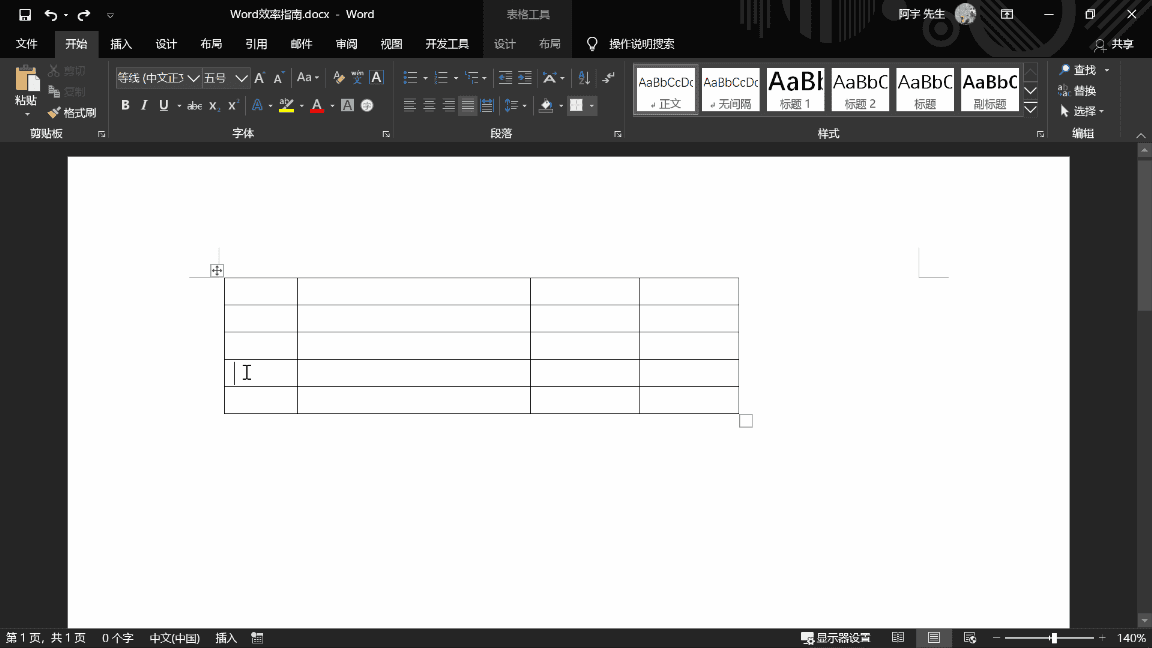Click the Share (共享) button
The image size is (1152, 648).
[1114, 45]
